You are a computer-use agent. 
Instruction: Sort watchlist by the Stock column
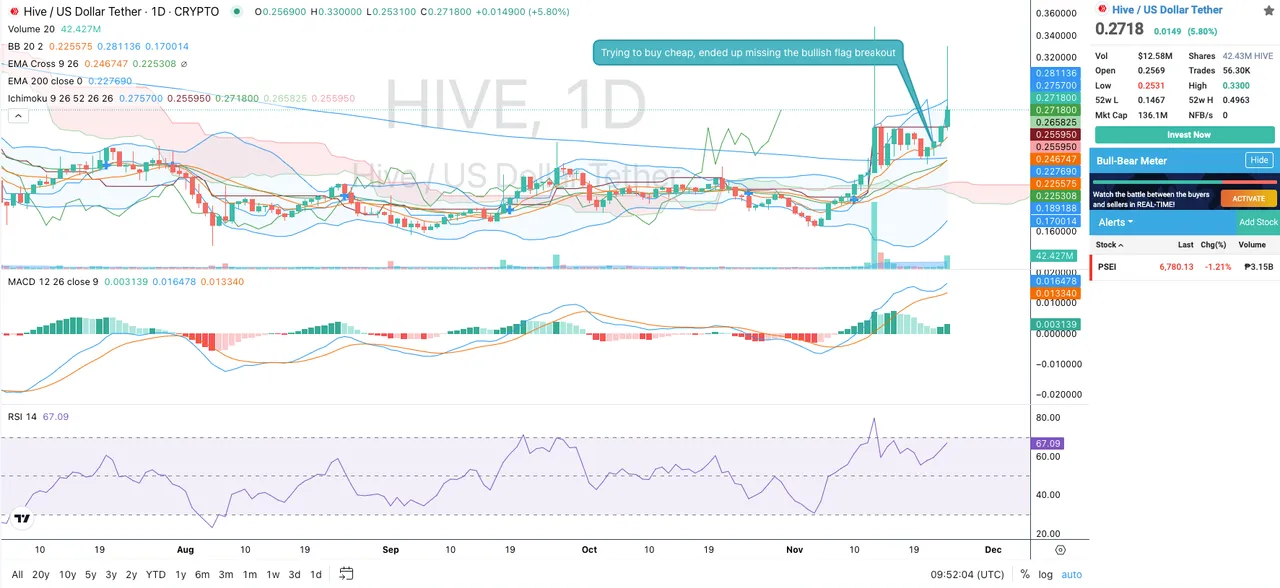click(1109, 245)
